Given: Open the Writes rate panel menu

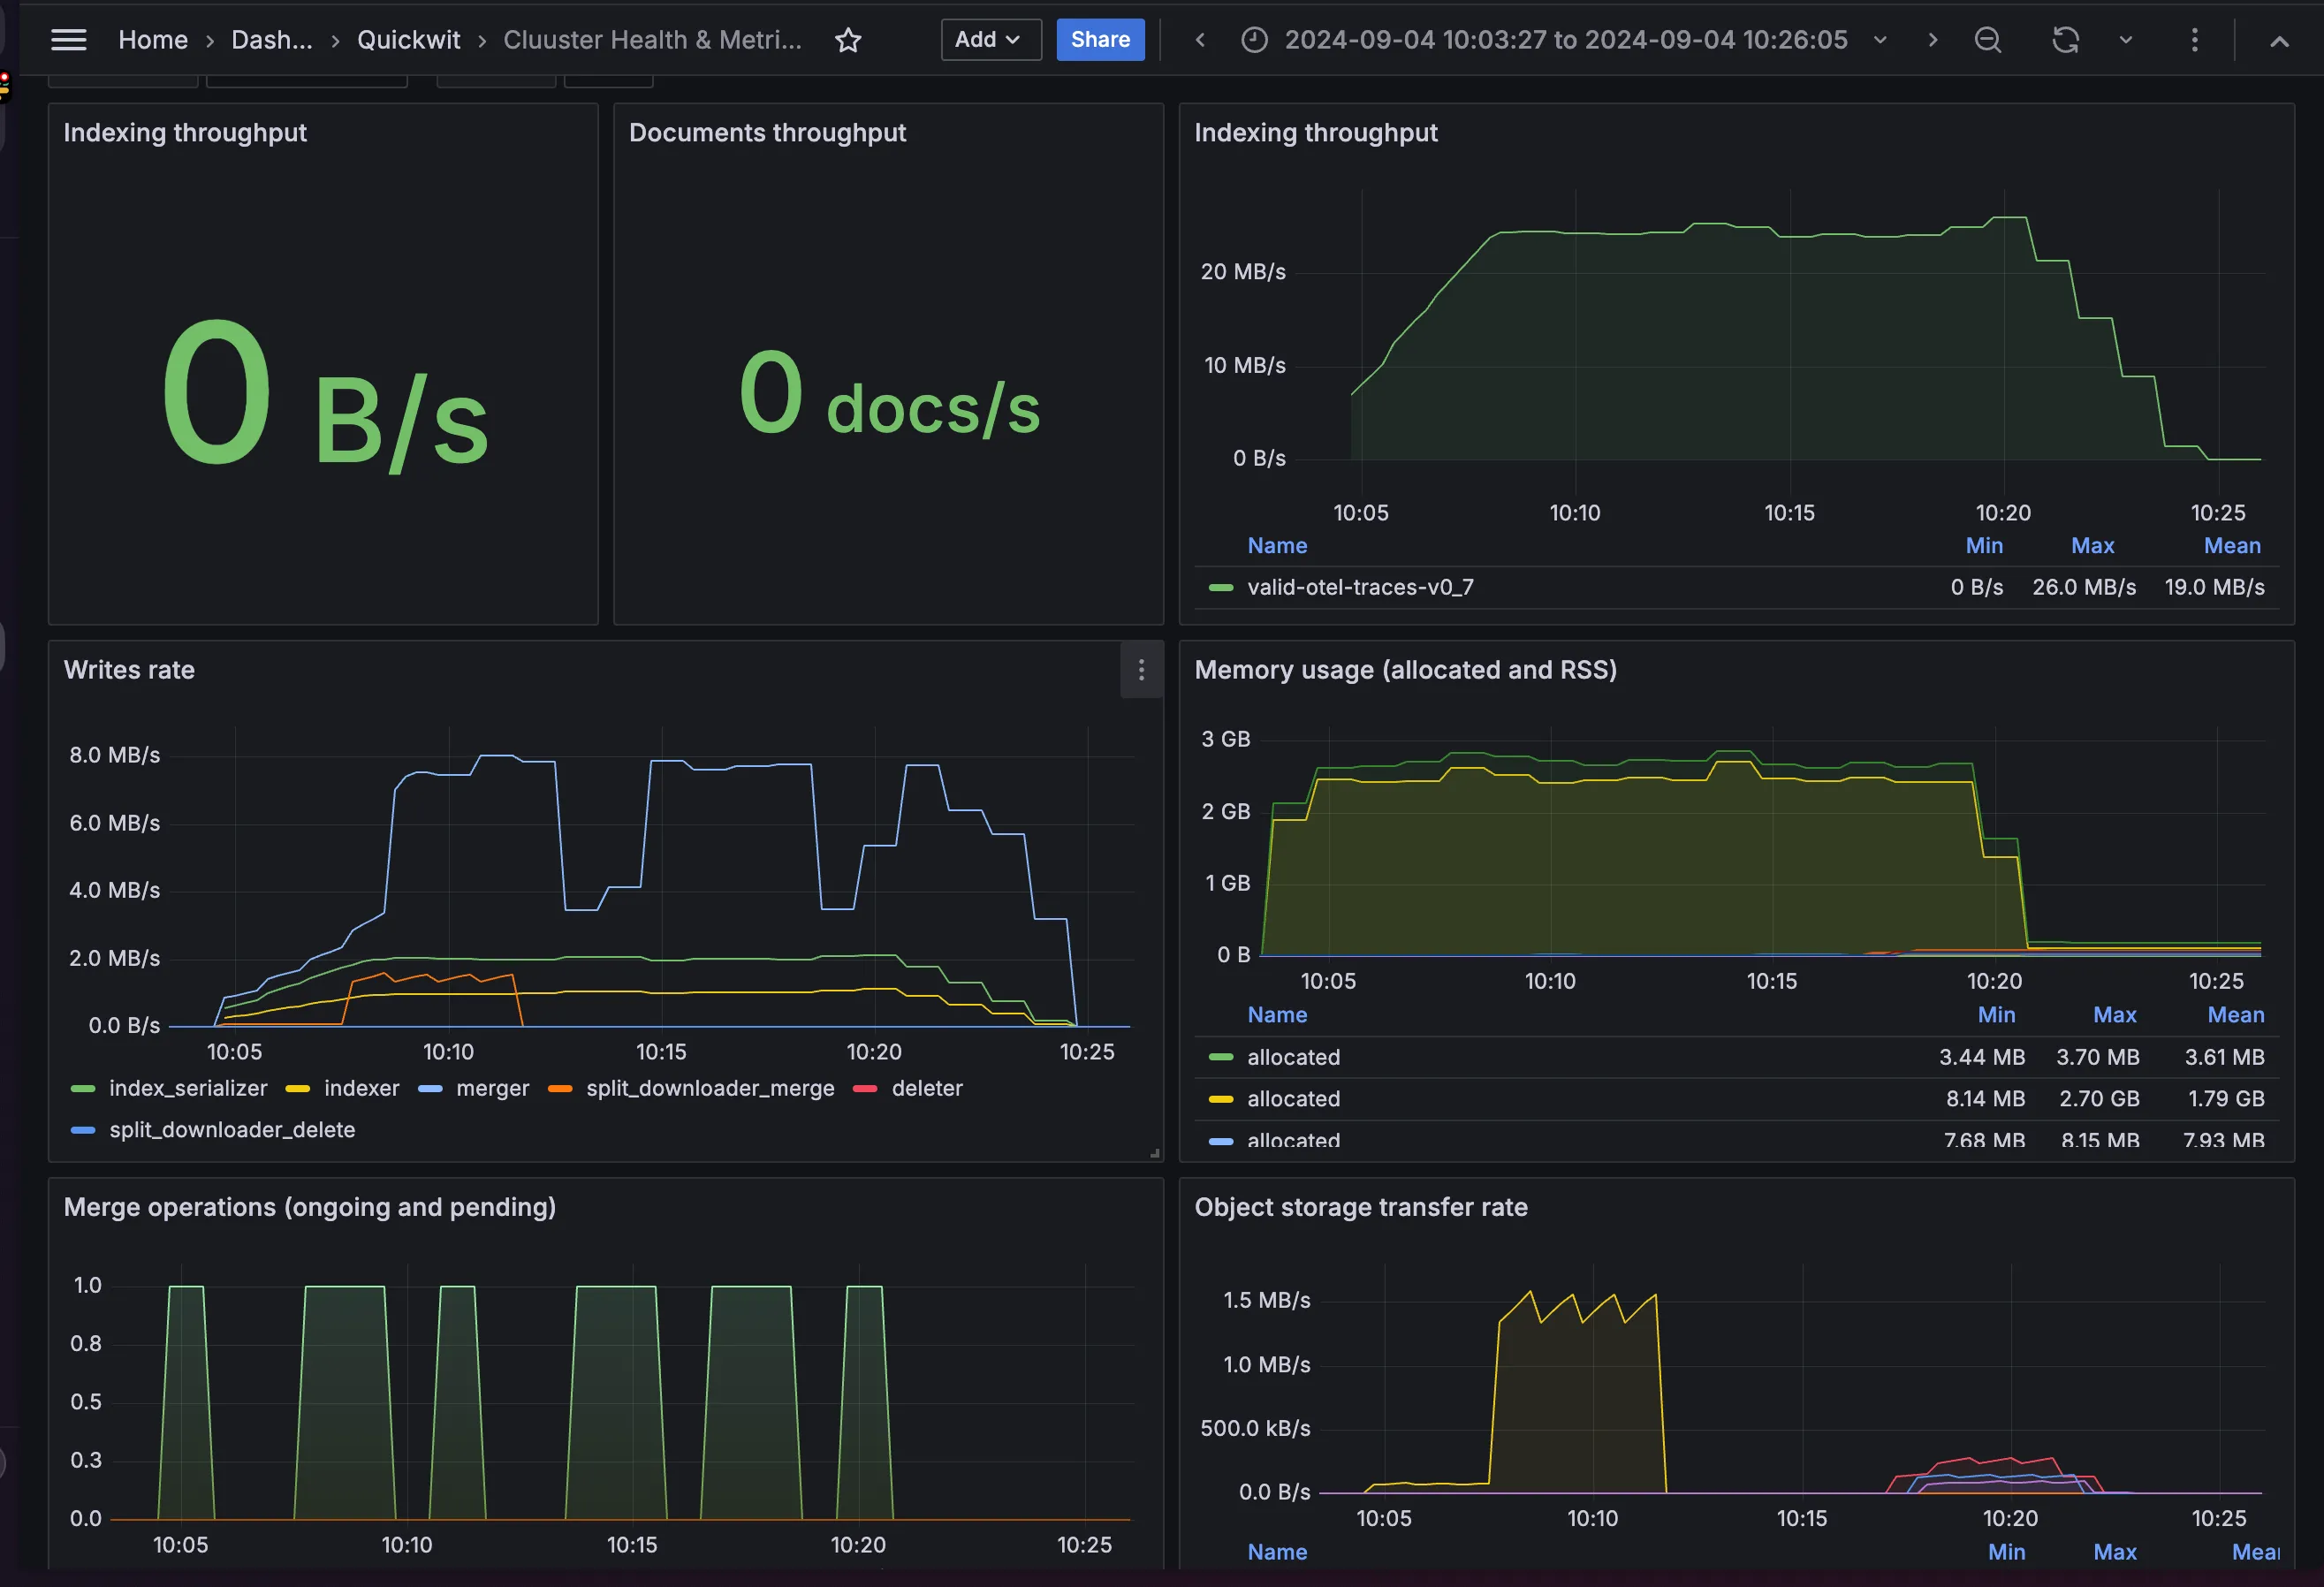Looking at the screenshot, I should pos(1141,670).
